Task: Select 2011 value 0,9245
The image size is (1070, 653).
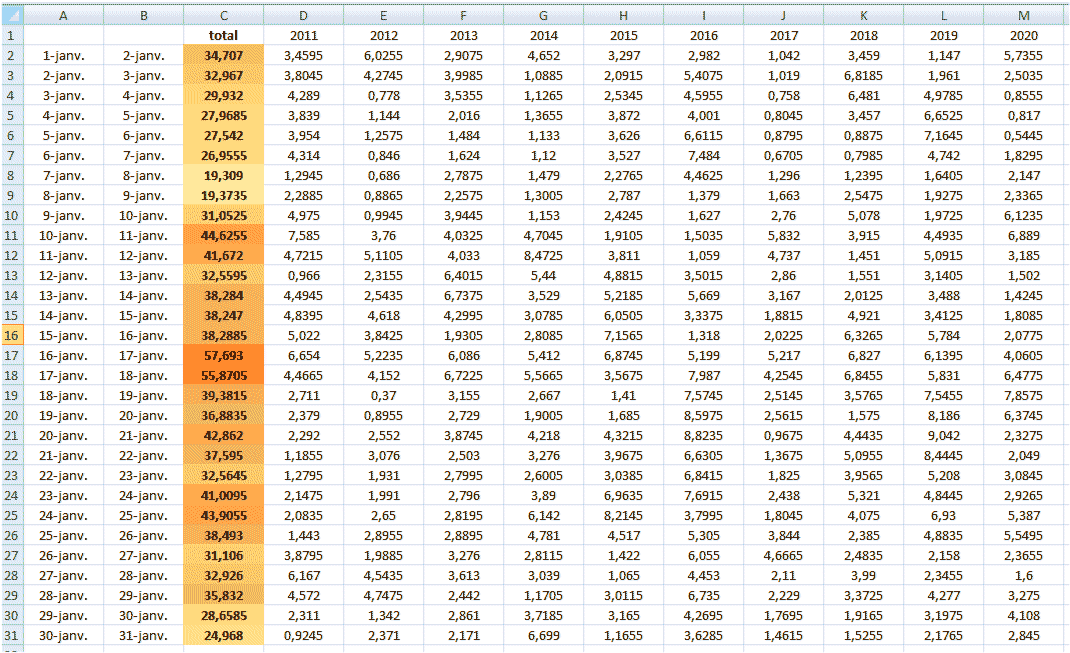Action: coord(304,636)
